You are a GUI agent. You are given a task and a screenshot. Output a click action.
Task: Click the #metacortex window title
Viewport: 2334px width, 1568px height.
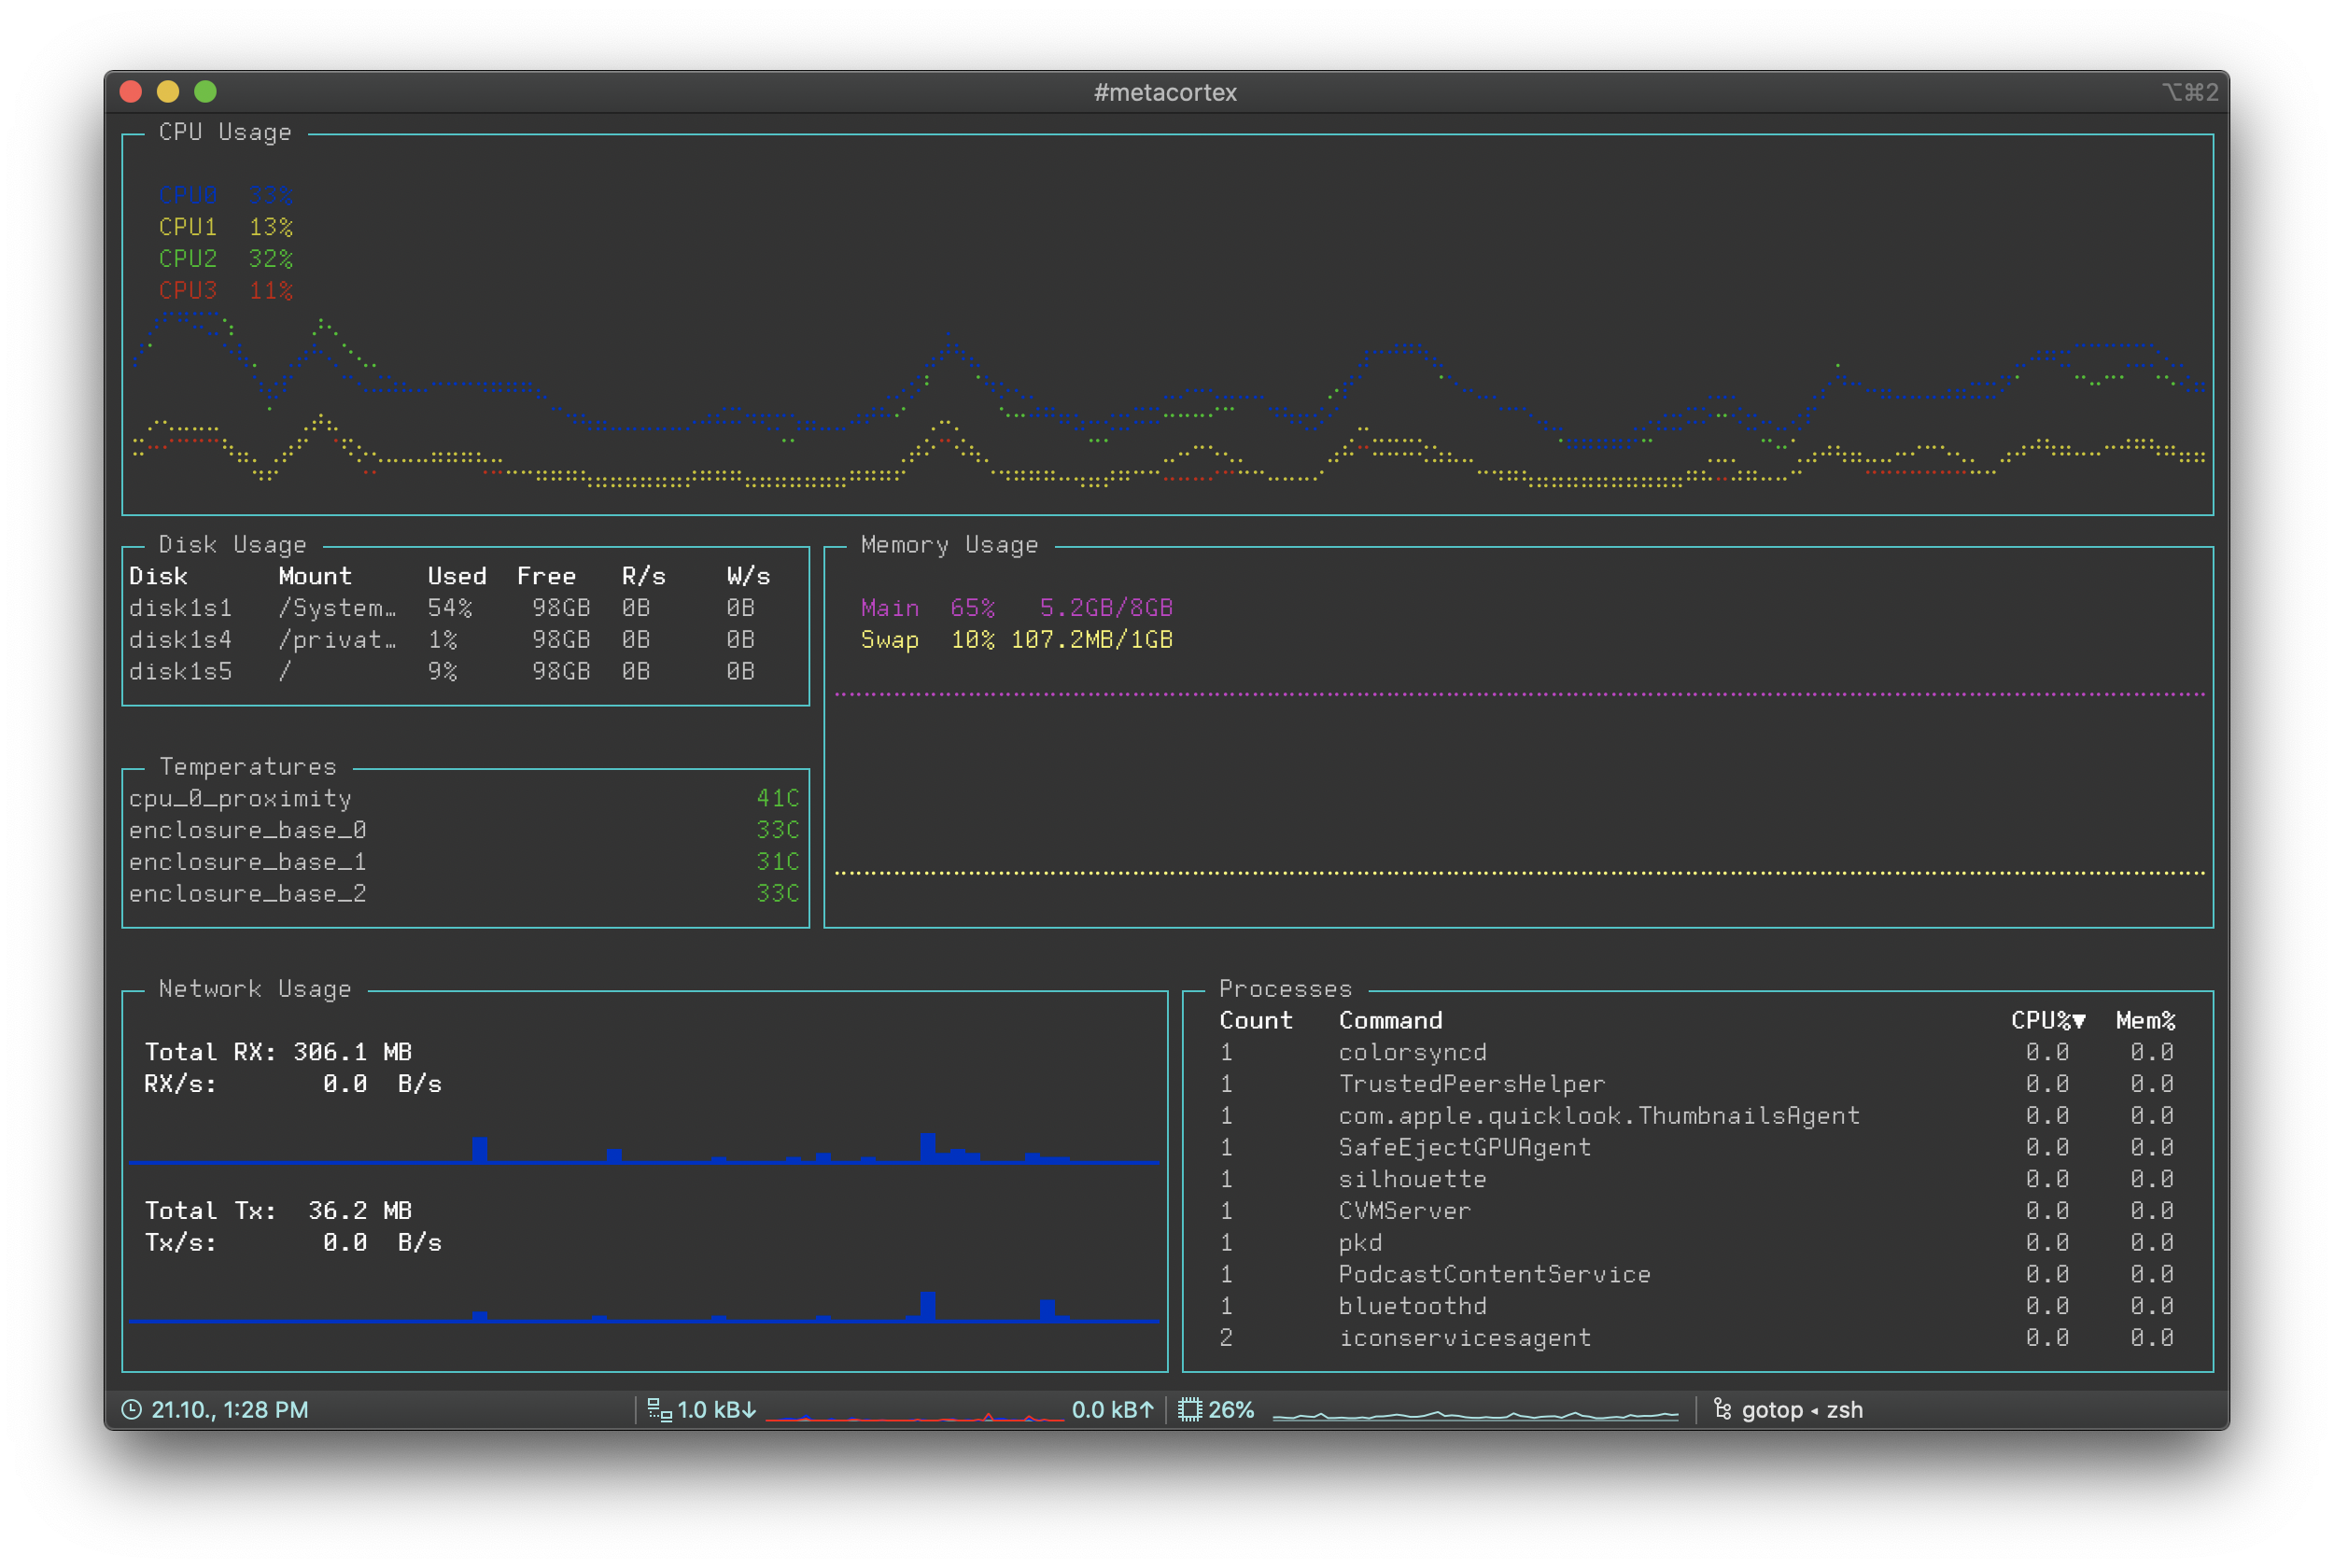(x=1165, y=92)
